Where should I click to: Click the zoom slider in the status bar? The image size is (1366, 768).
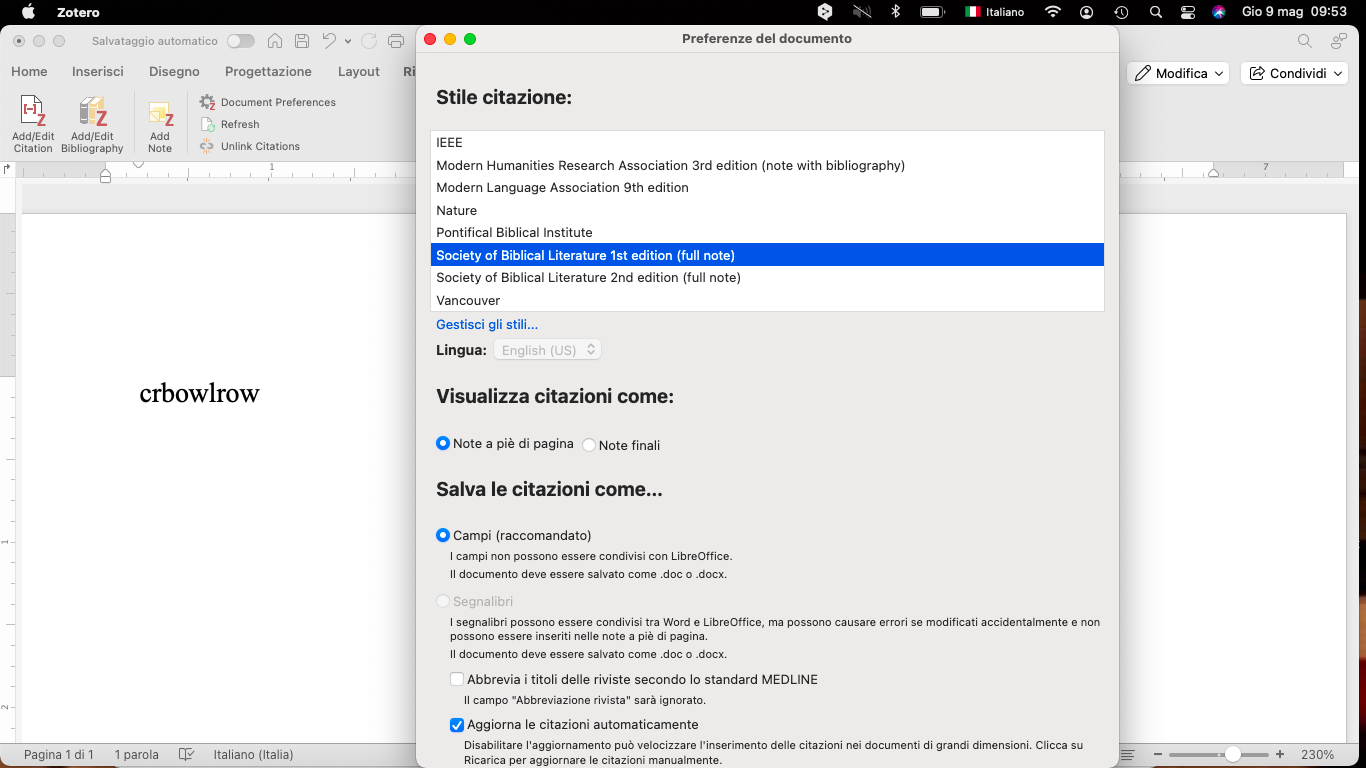coord(1219,755)
